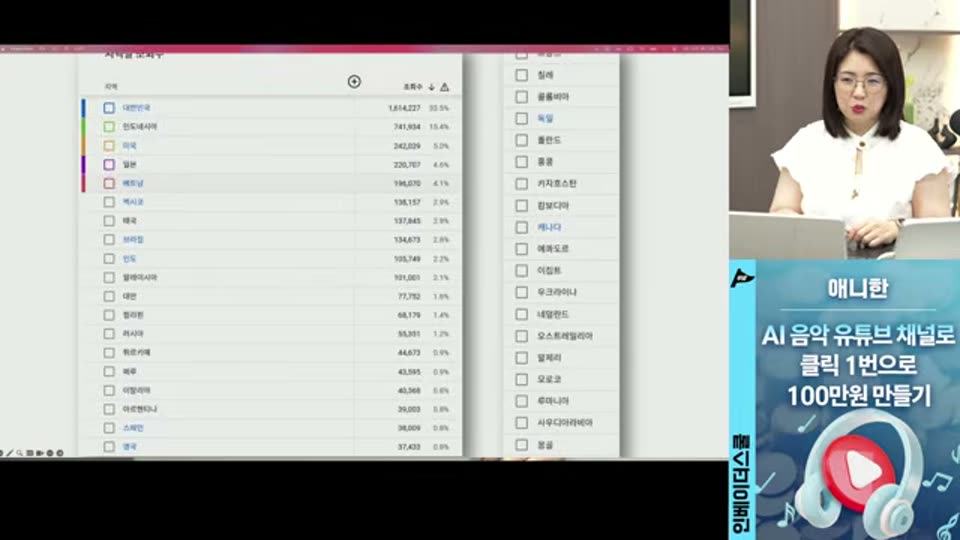
Task: Check the 에콰도르 checkbox
Action: [522, 249]
